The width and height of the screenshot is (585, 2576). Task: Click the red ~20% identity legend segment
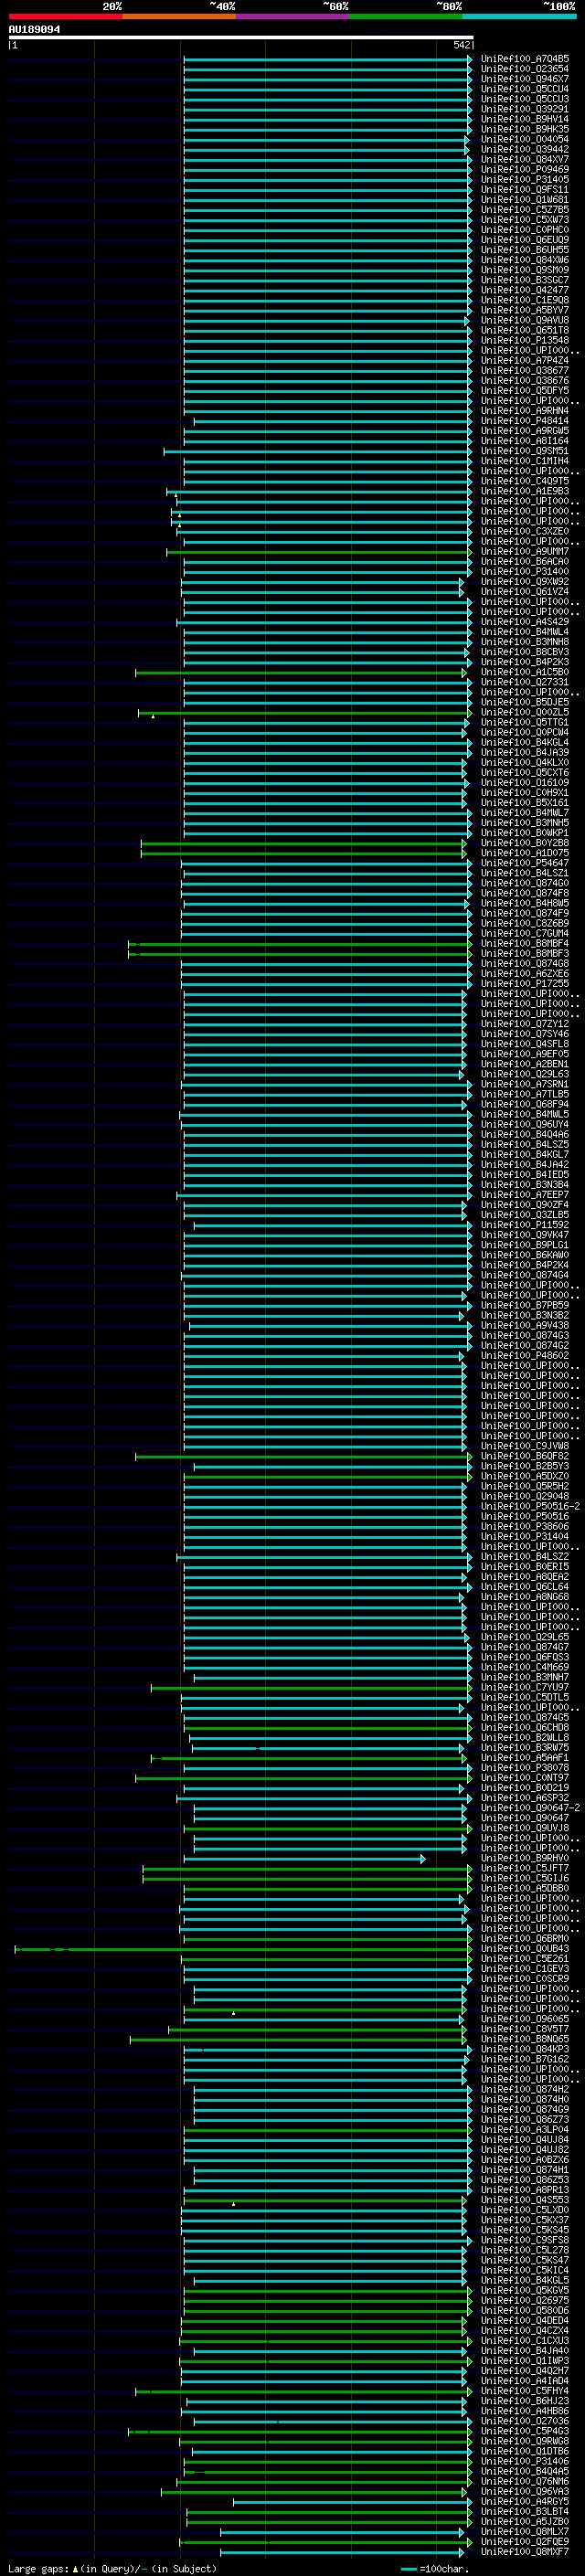65,16
